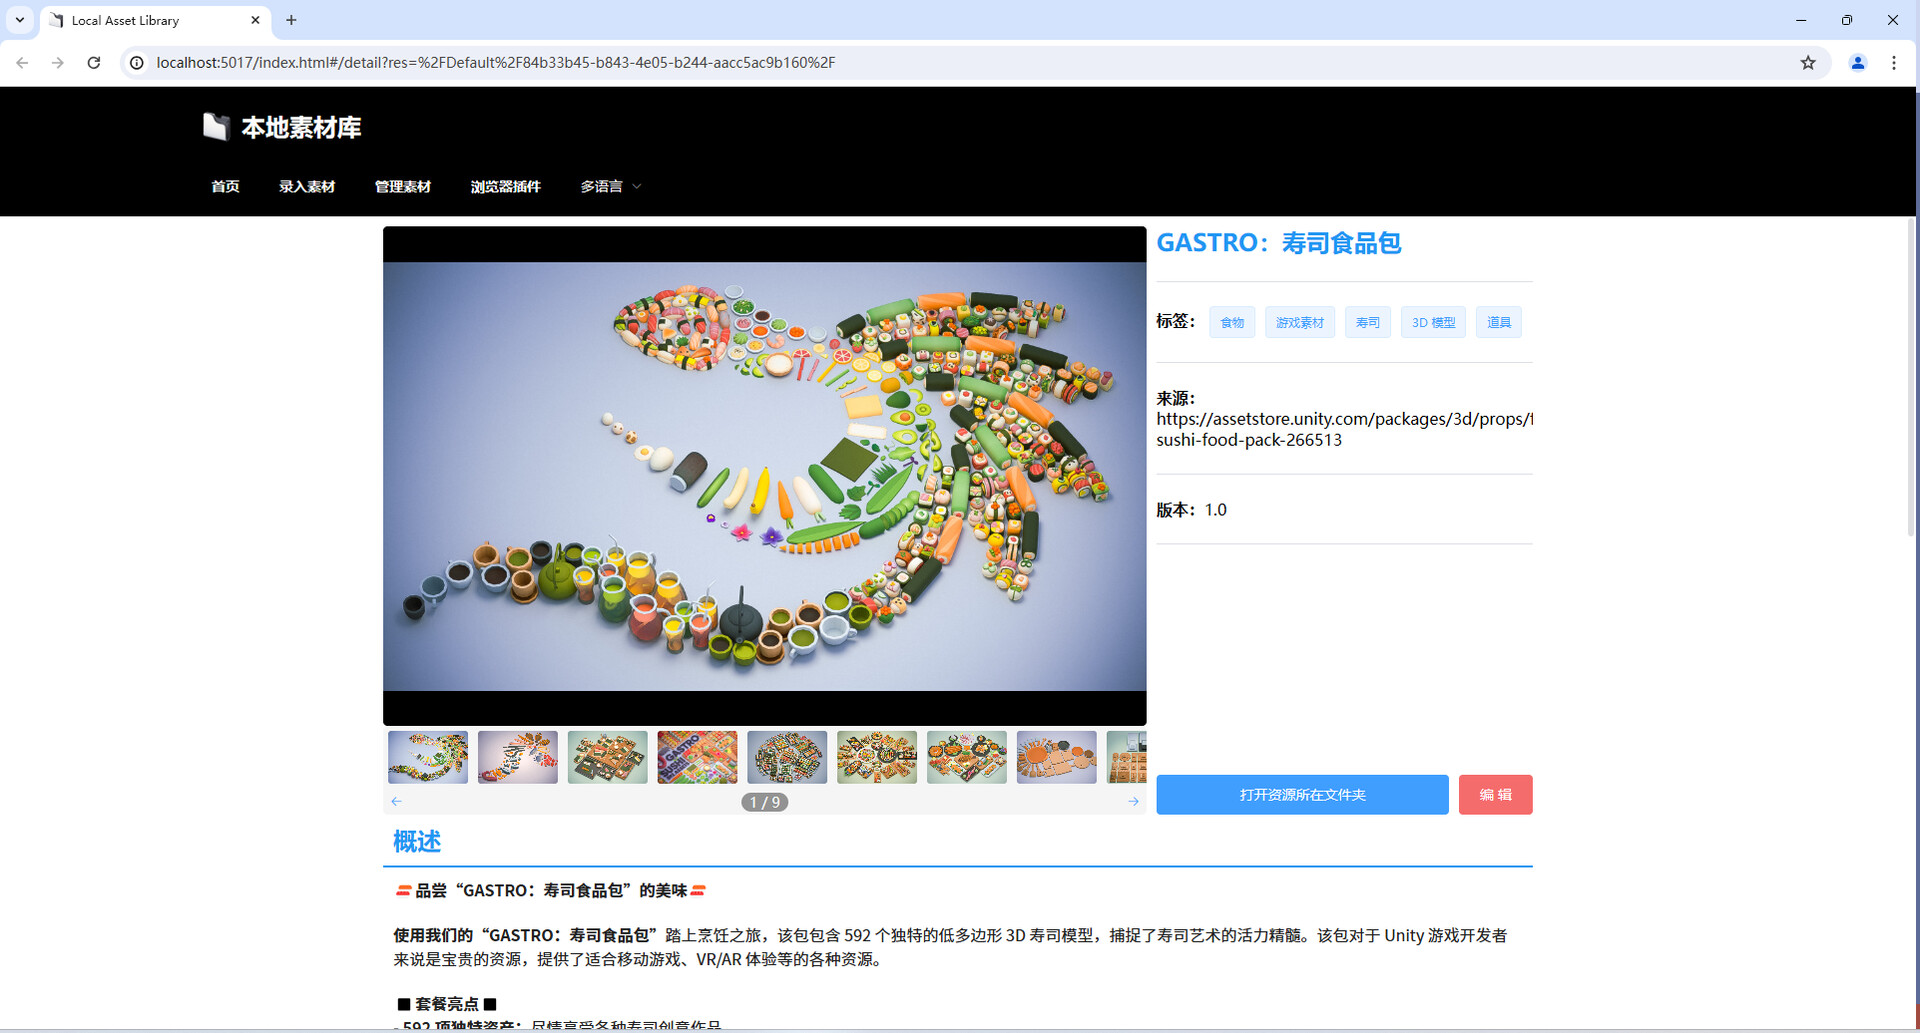The image size is (1920, 1033).
Task: Click the 本地素材库 logo icon
Action: coord(215,127)
